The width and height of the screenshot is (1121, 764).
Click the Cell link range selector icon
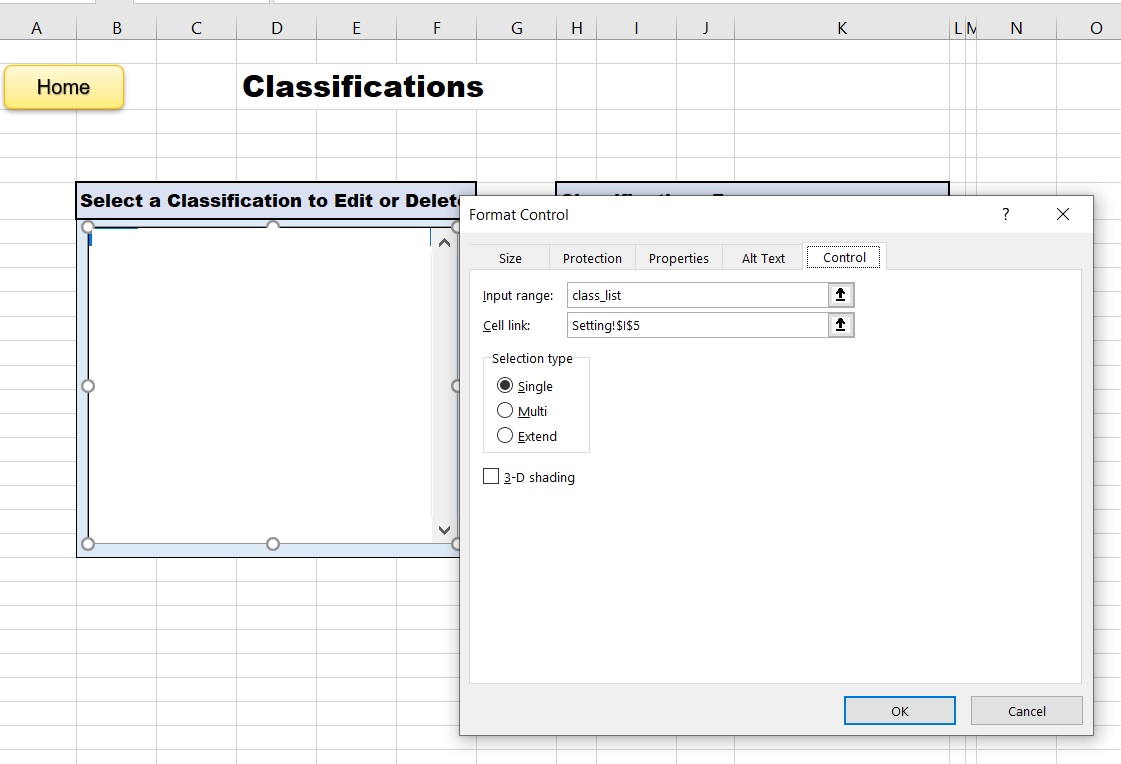841,325
